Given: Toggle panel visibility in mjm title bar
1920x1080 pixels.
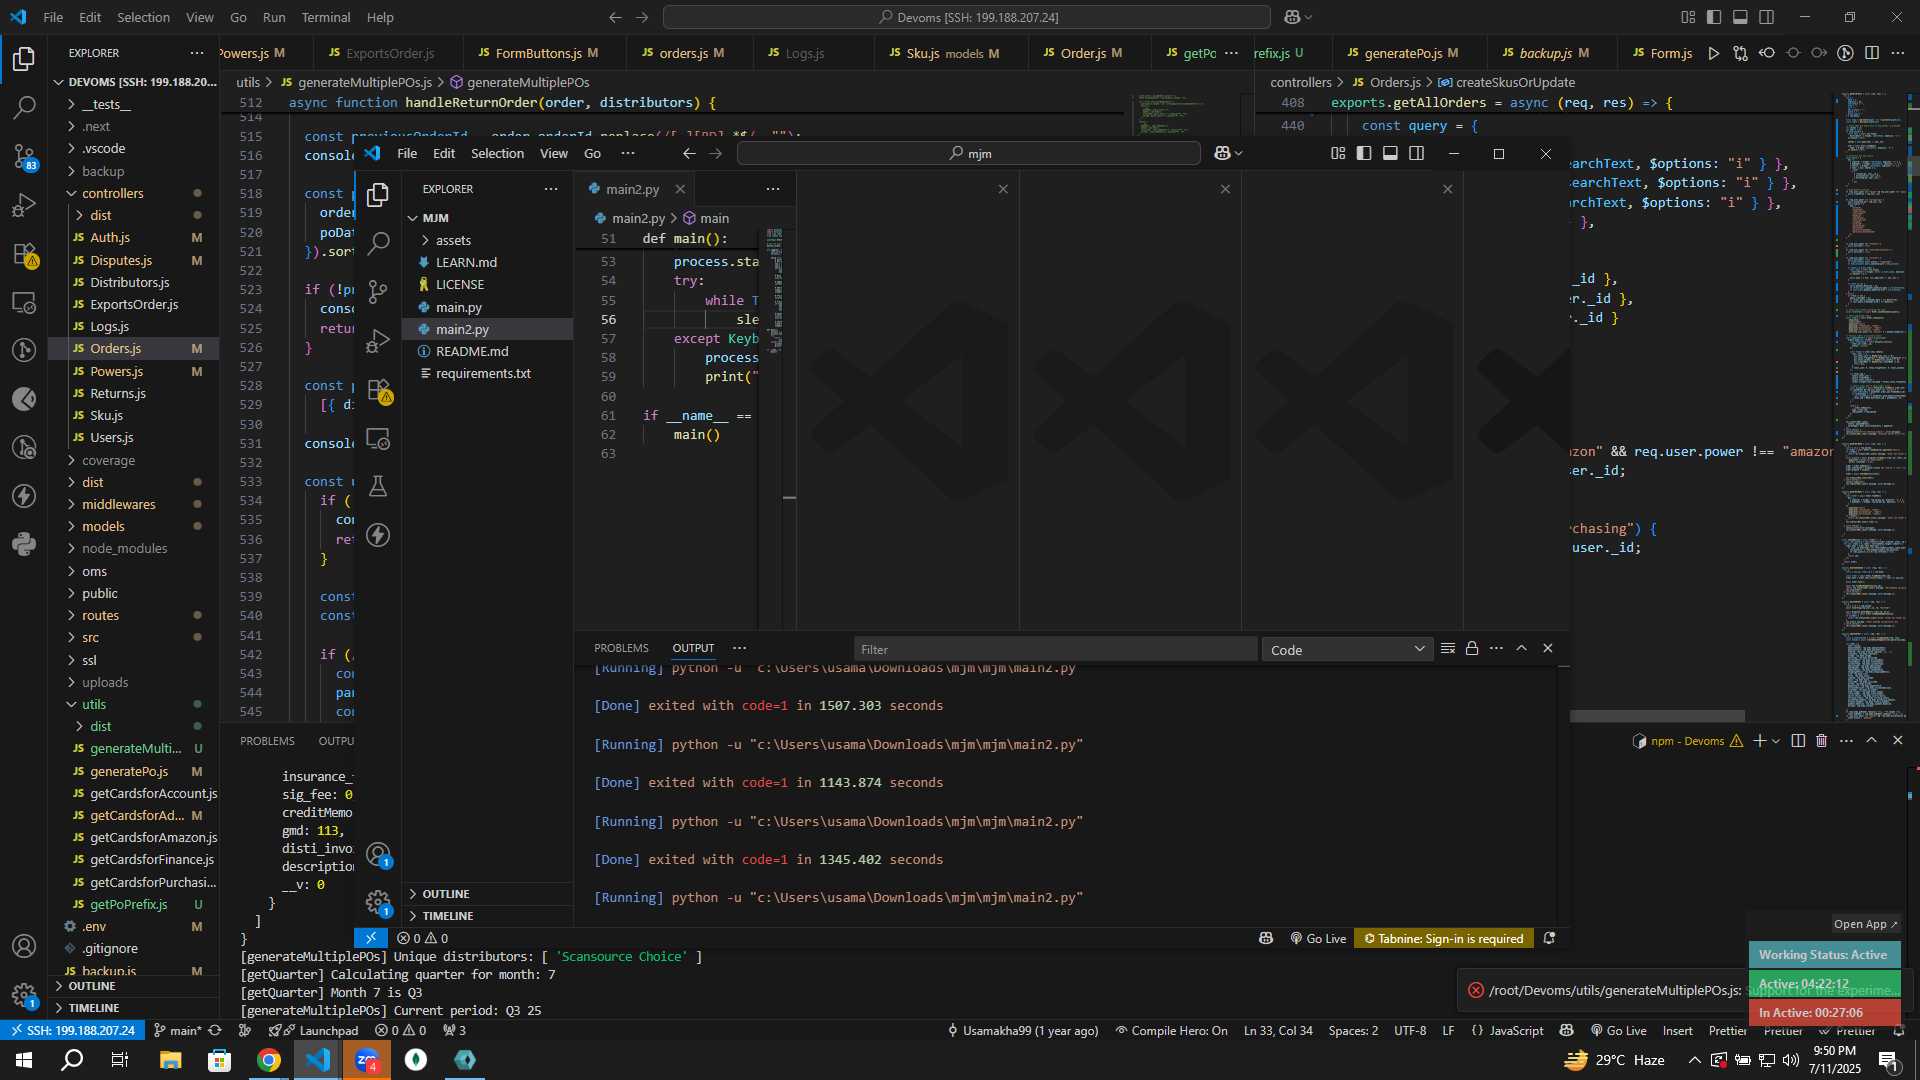Looking at the screenshot, I should [1390, 153].
